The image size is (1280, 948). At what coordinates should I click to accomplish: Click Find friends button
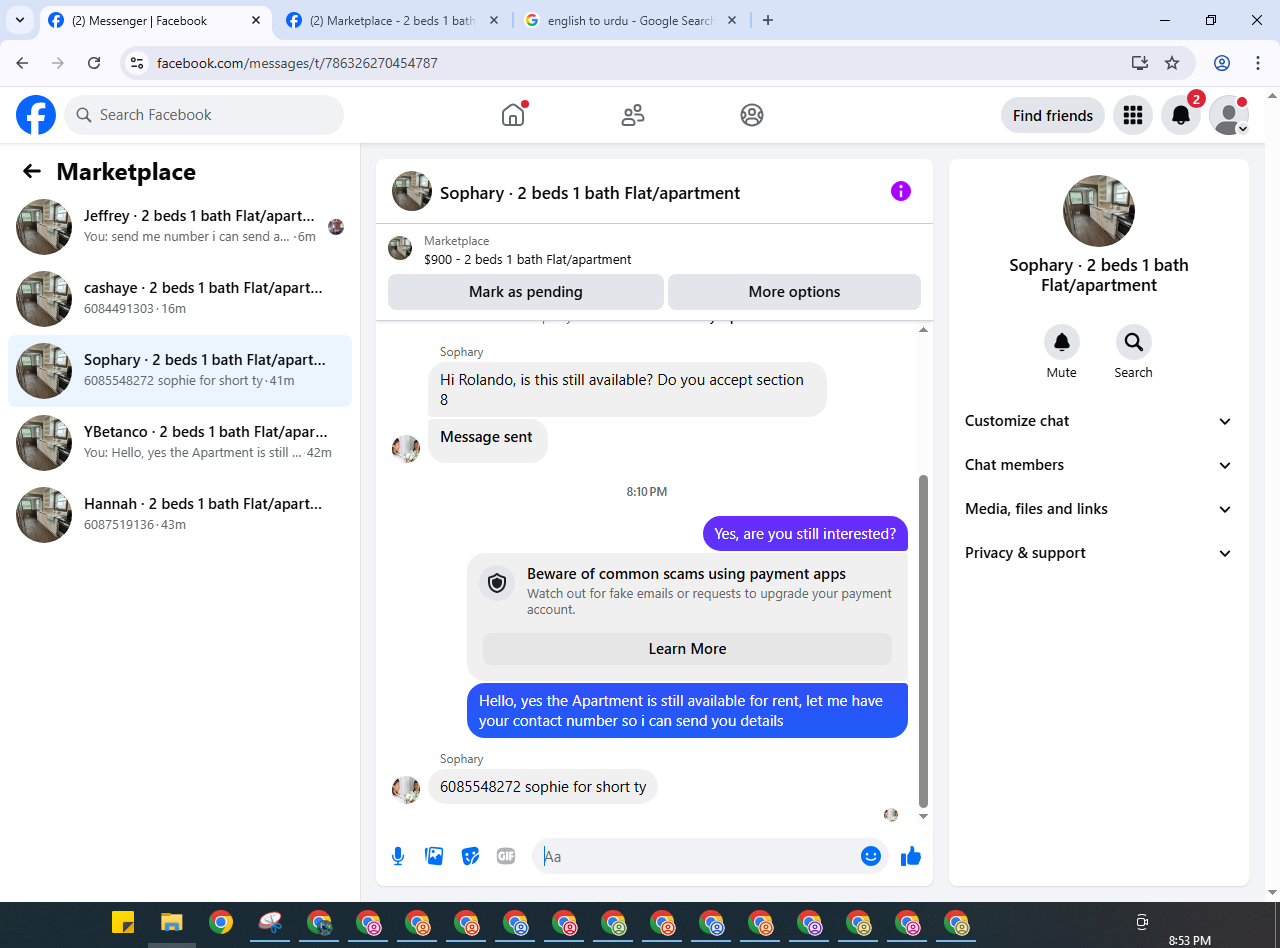pyautogui.click(x=1053, y=115)
